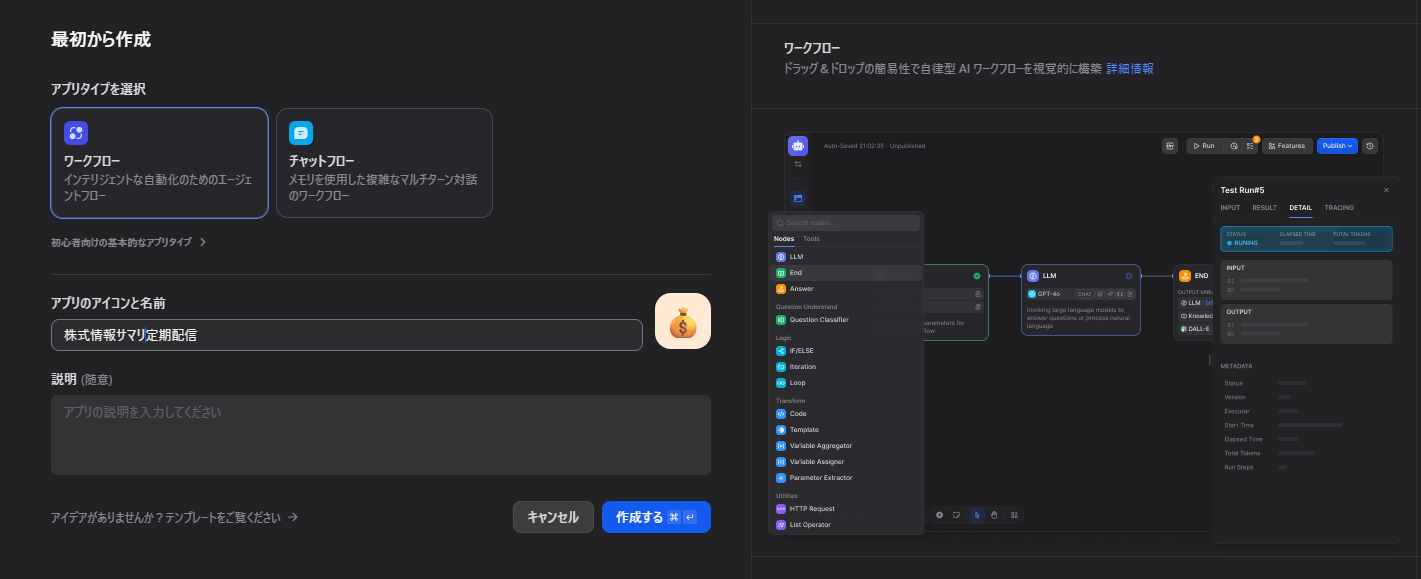This screenshot has height=579, width=1421.
Task: Click the Features button in the preview
Action: tap(1287, 146)
